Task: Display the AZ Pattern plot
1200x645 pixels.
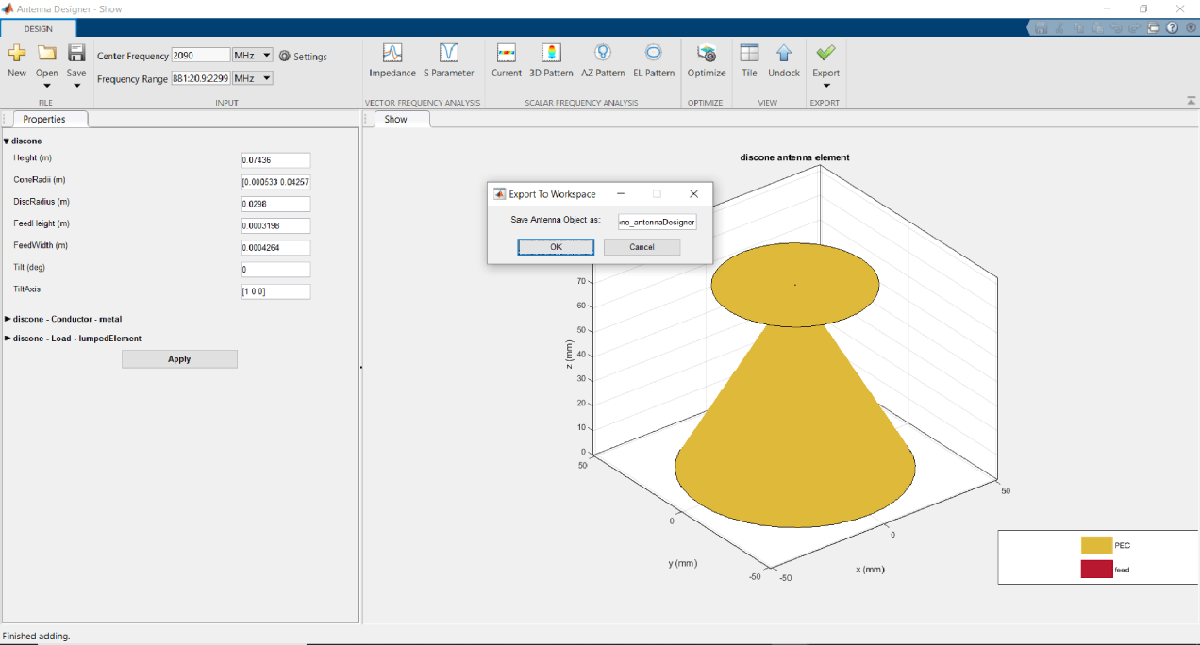Action: (x=603, y=54)
